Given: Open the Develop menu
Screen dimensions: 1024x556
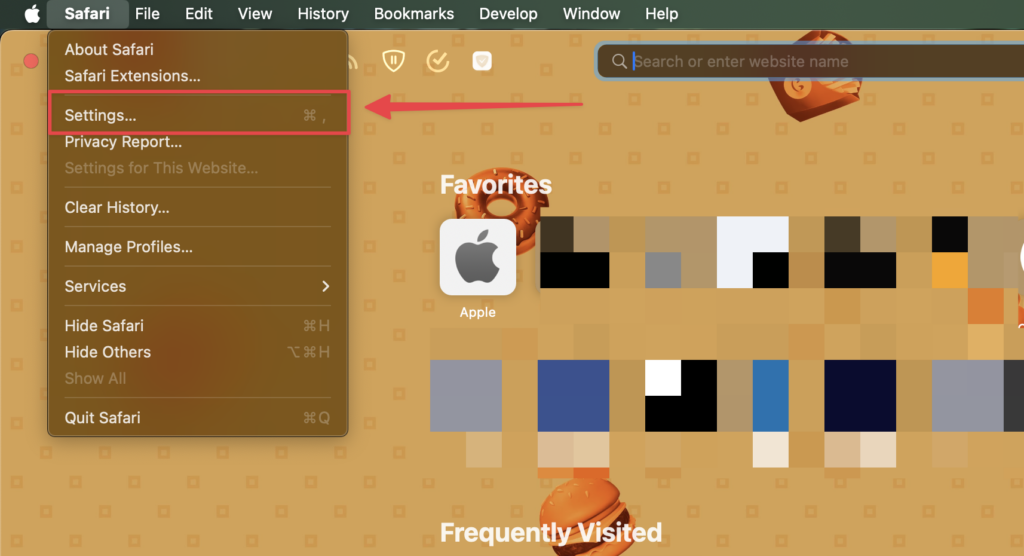Looking at the screenshot, I should (x=509, y=14).
